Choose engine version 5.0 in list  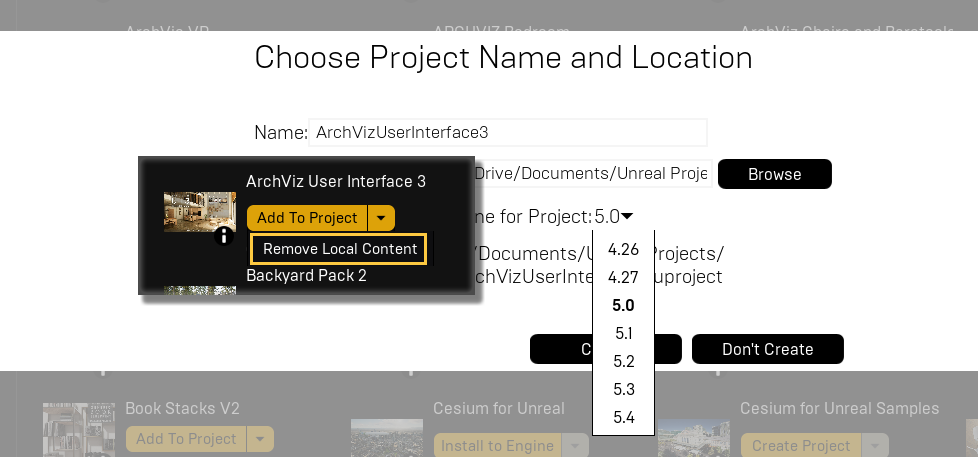(x=623, y=305)
